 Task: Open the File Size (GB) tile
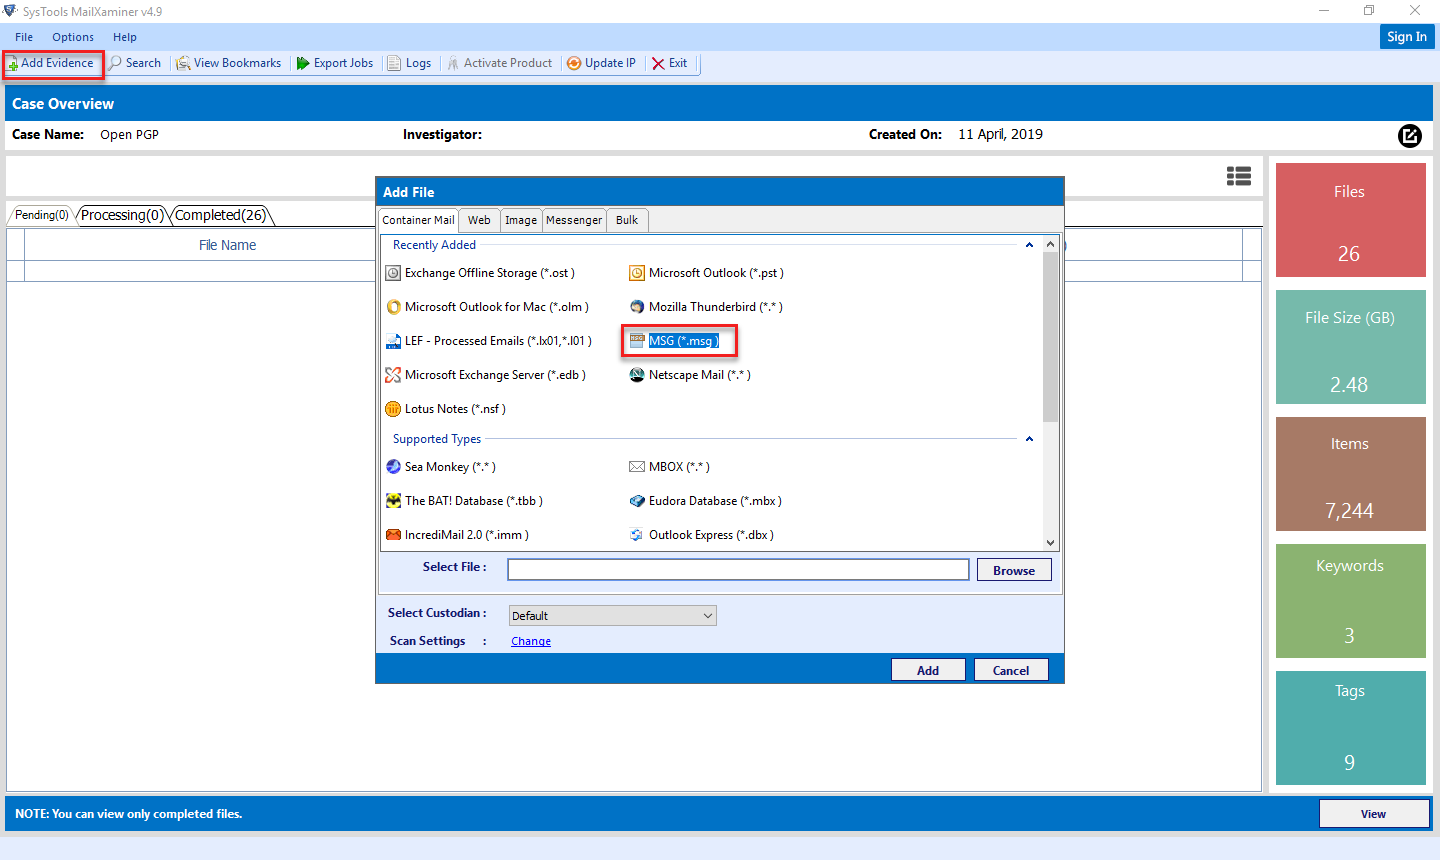tap(1351, 347)
